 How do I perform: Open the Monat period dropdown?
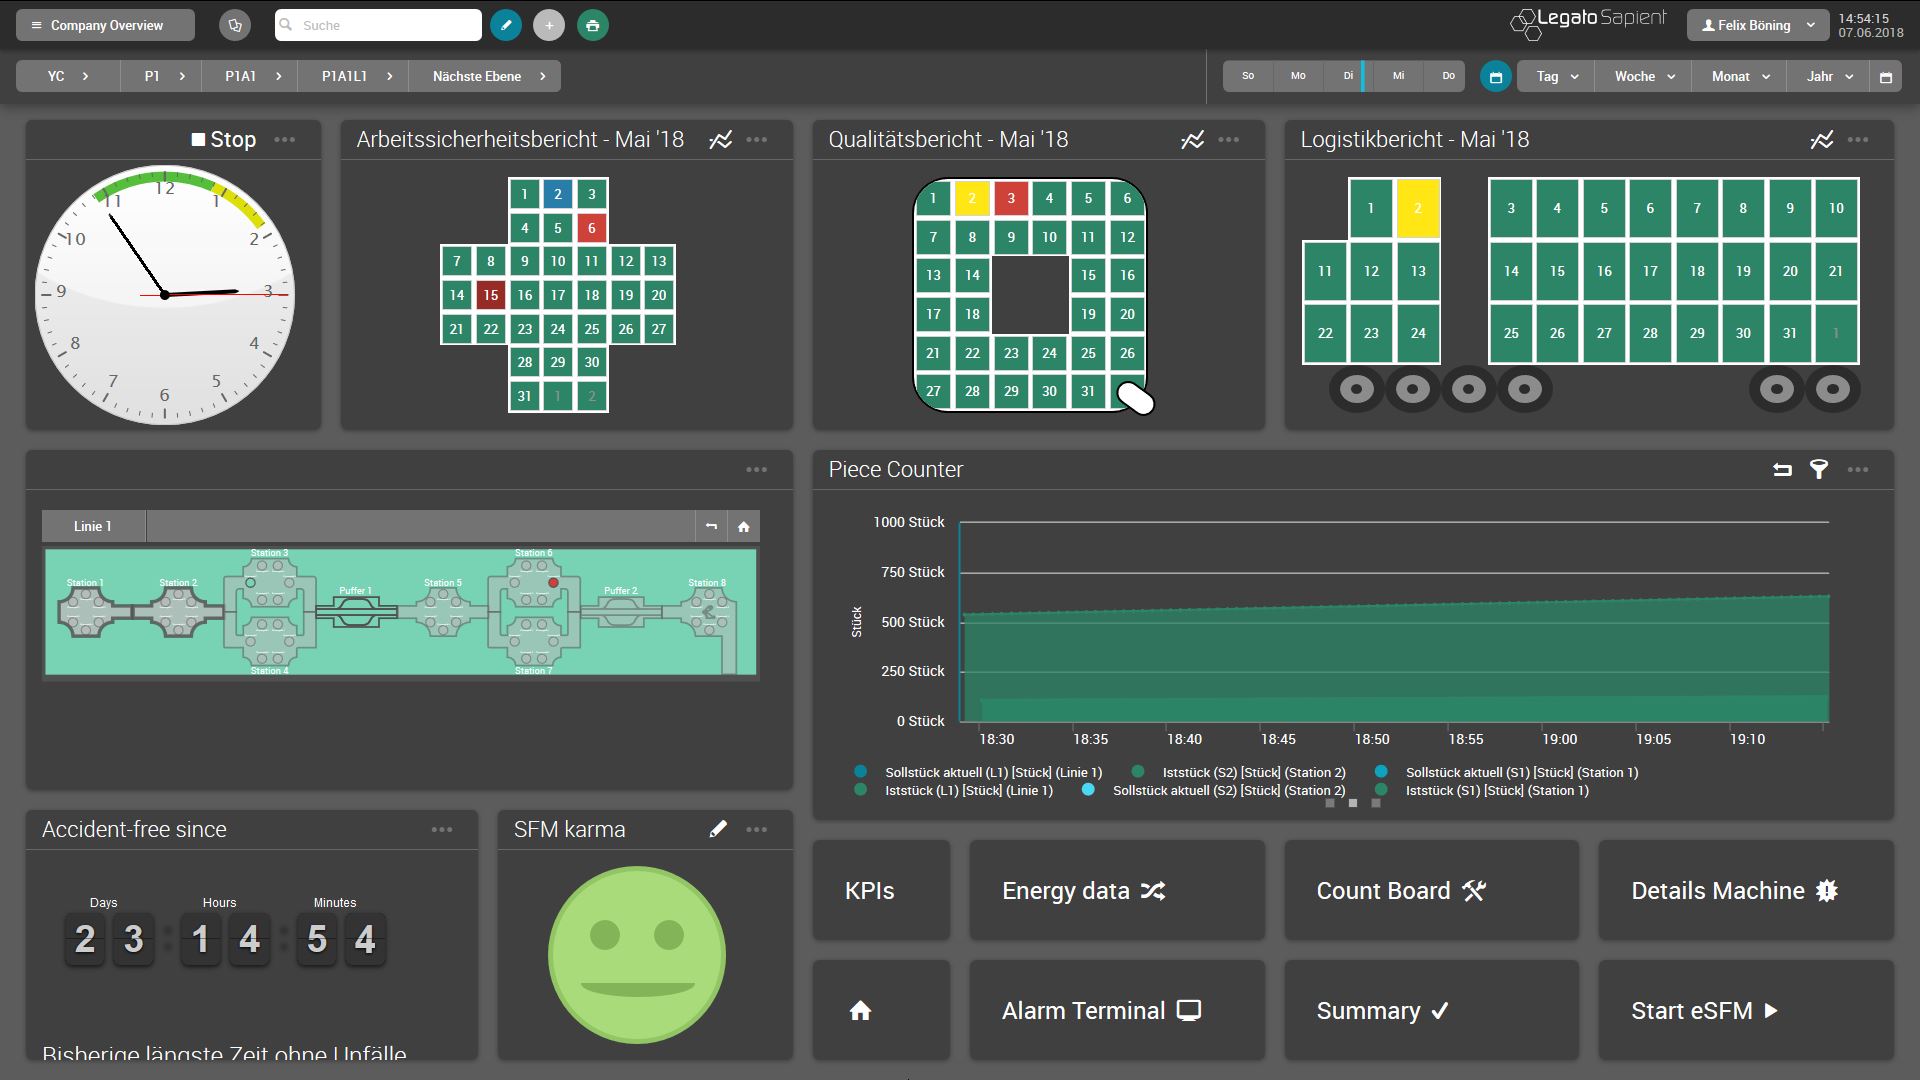pyautogui.click(x=1739, y=76)
